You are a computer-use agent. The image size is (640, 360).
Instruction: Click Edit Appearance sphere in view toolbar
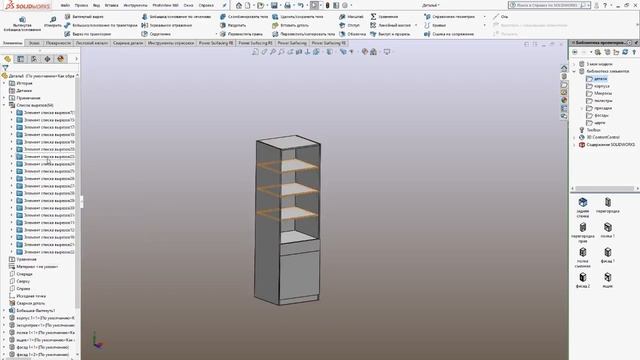(x=365, y=52)
